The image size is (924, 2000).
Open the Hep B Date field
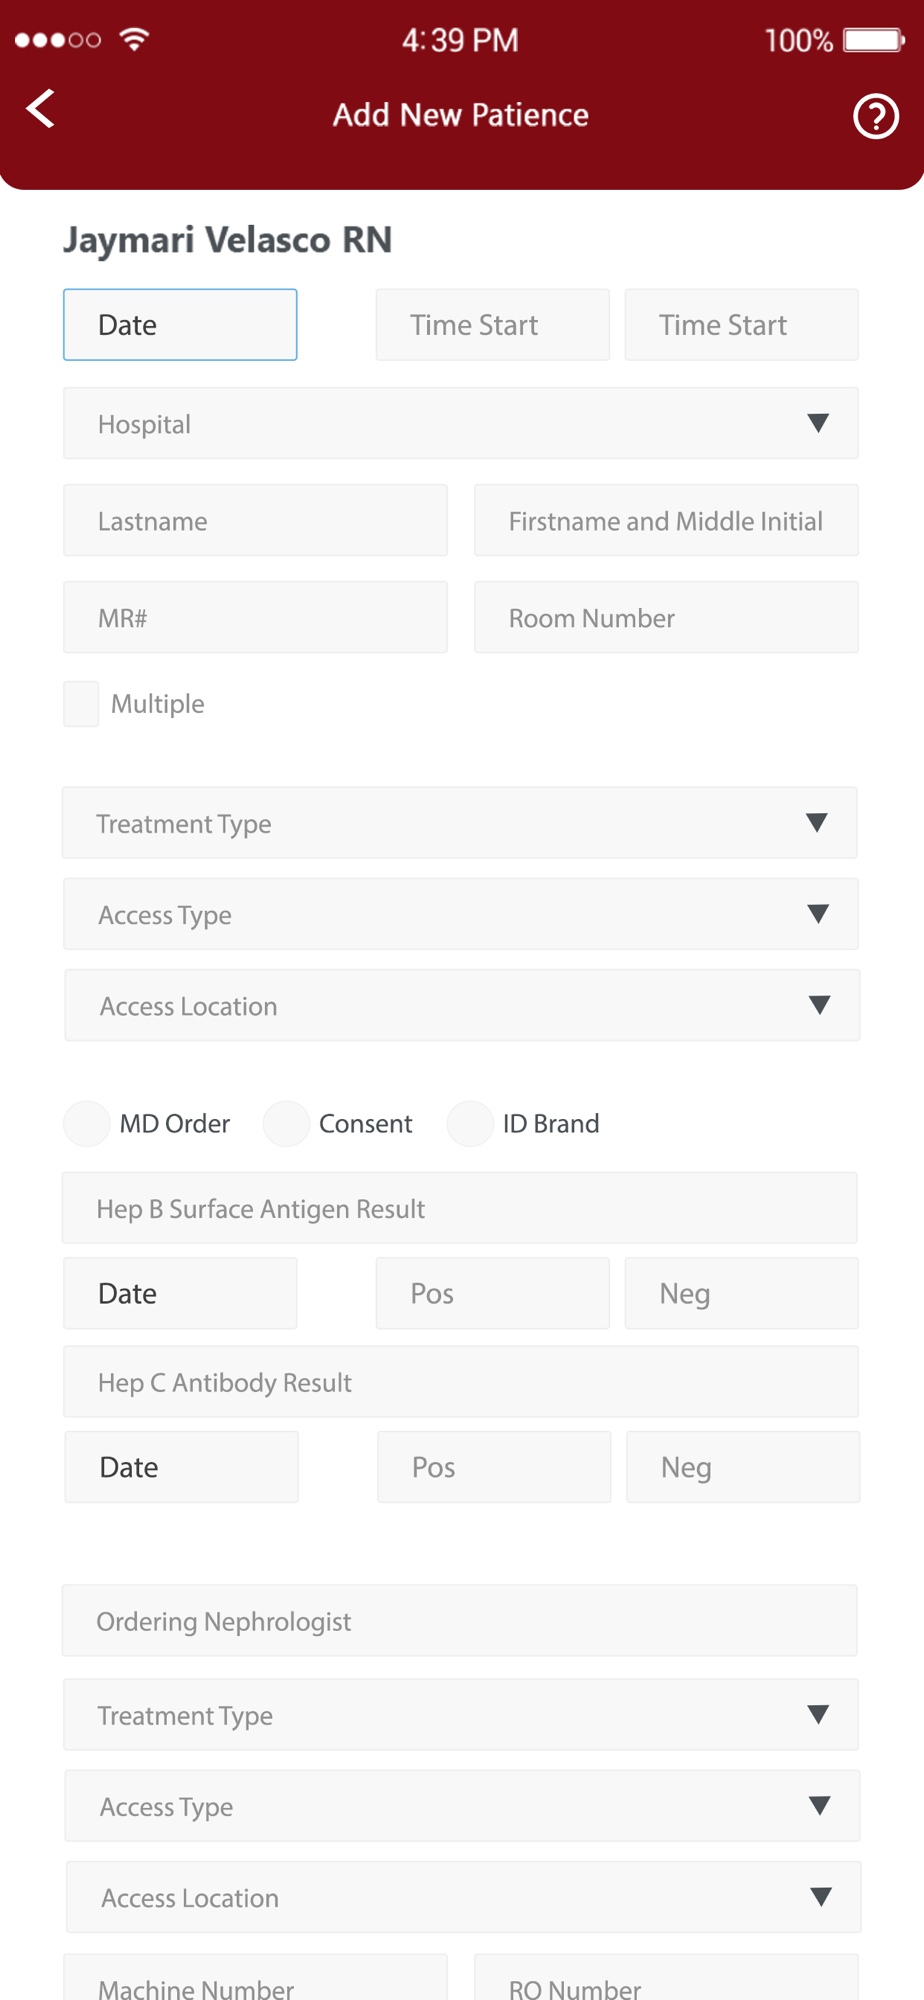[x=180, y=1293]
